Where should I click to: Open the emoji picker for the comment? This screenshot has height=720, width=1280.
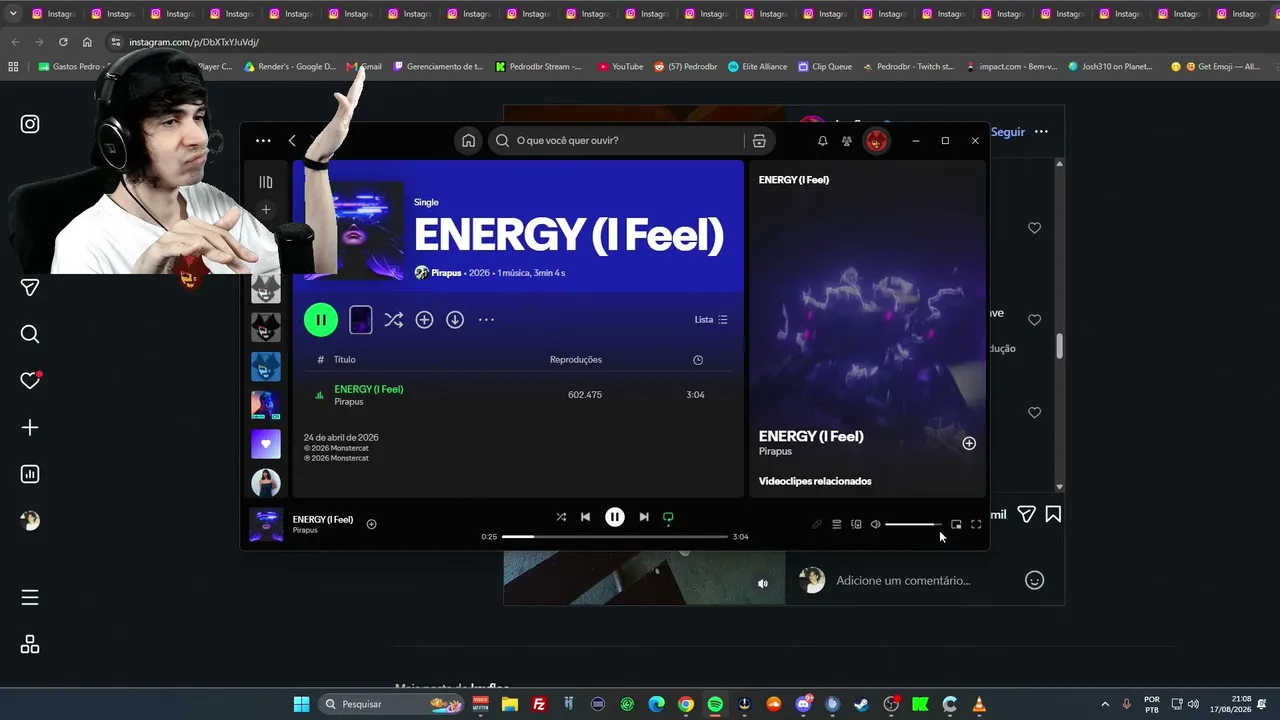point(1034,580)
